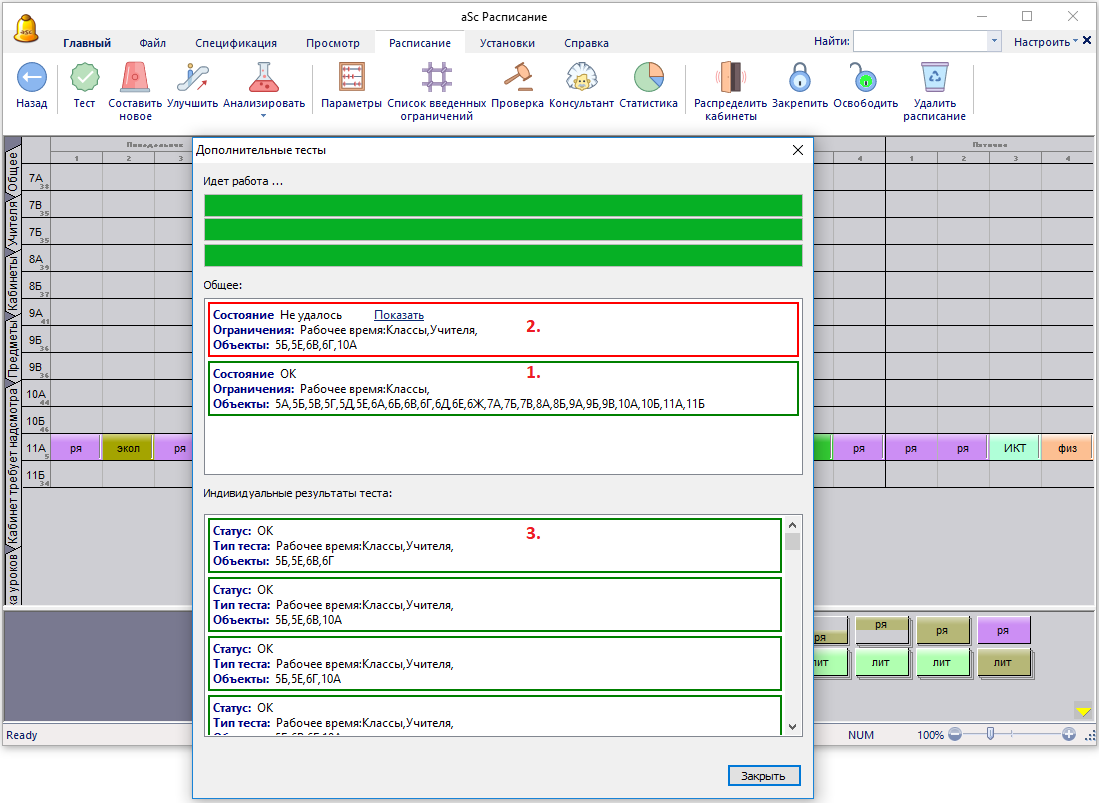The height and width of the screenshot is (803, 1099).
Task: Click the Закрепить padlock icon
Action: (800, 78)
